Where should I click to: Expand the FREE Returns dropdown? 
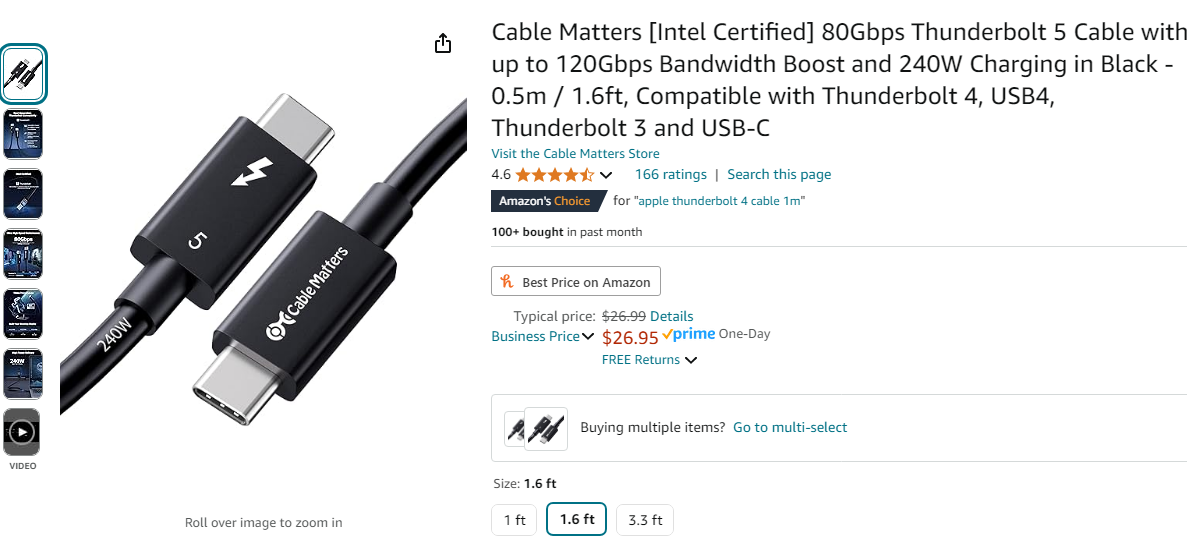691,360
